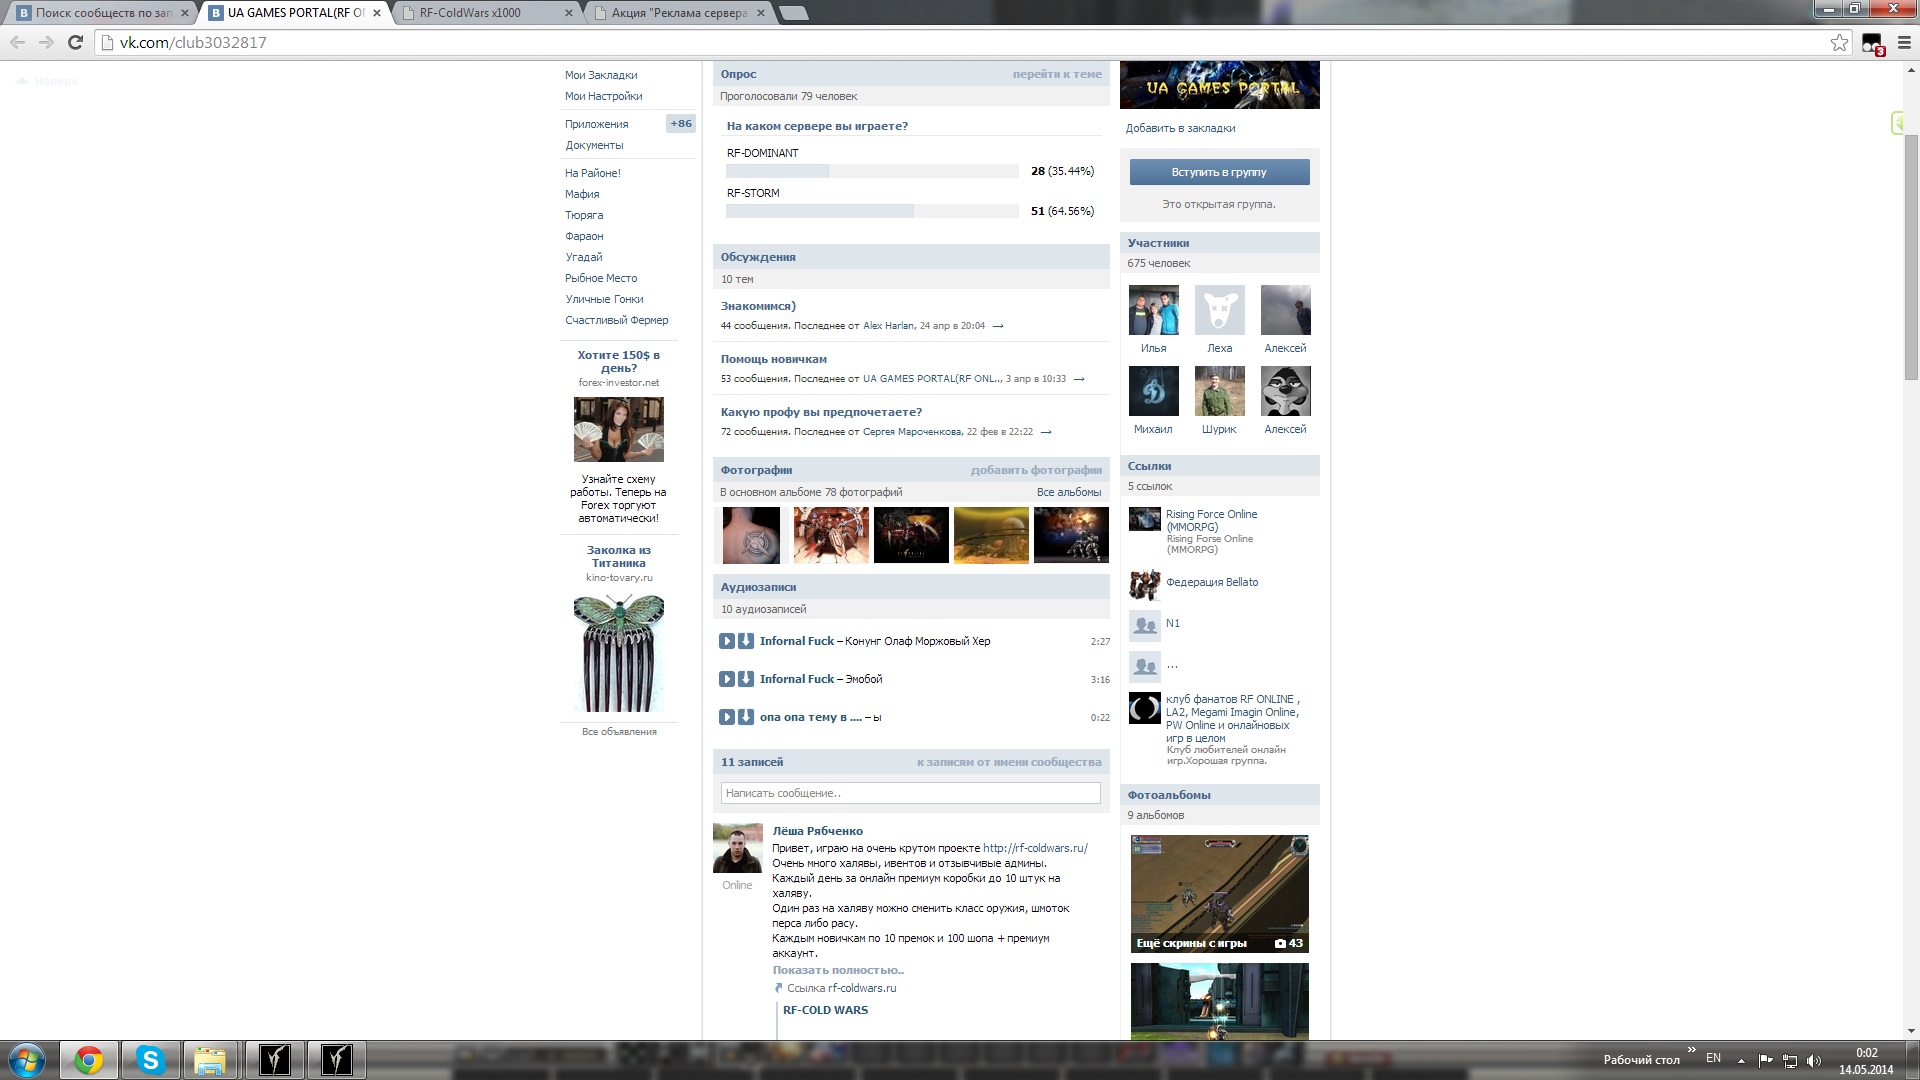
Task: Expand post with Показать полностью
Action: click(838, 970)
